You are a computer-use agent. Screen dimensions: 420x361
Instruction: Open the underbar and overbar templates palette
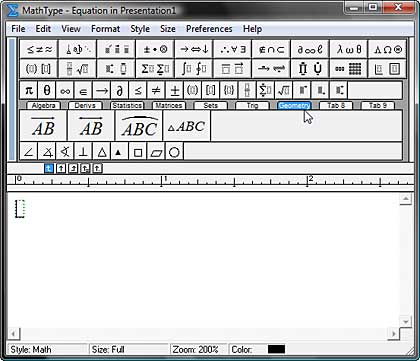click(233, 69)
